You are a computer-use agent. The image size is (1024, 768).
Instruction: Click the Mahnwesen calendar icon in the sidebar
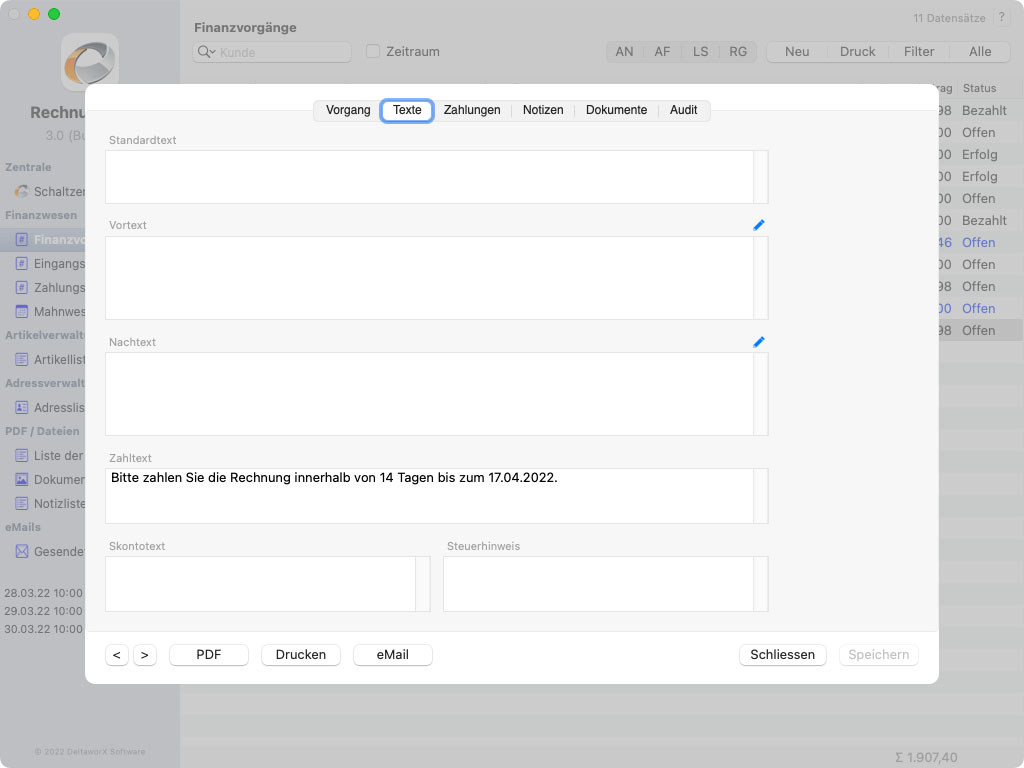click(22, 311)
